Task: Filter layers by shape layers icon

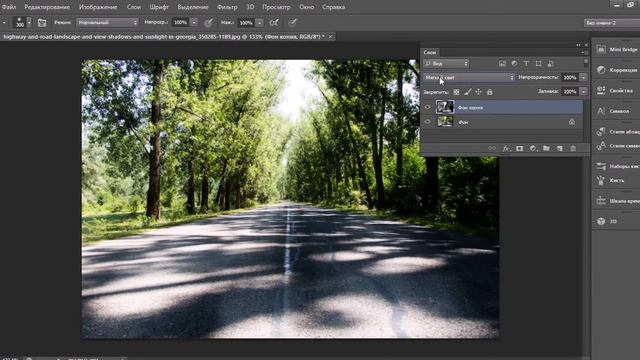Action: click(x=538, y=64)
